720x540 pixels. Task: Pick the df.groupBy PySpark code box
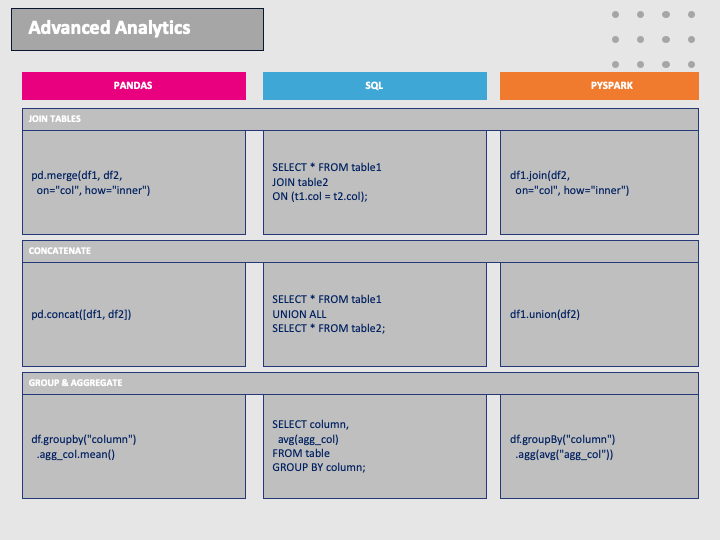pos(599,446)
